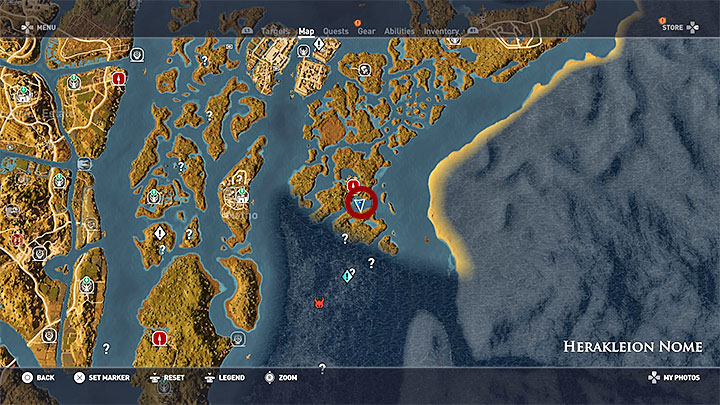The image size is (720, 405).
Task: Select the red military fort icon at bottom
Action: pyautogui.click(x=158, y=338)
